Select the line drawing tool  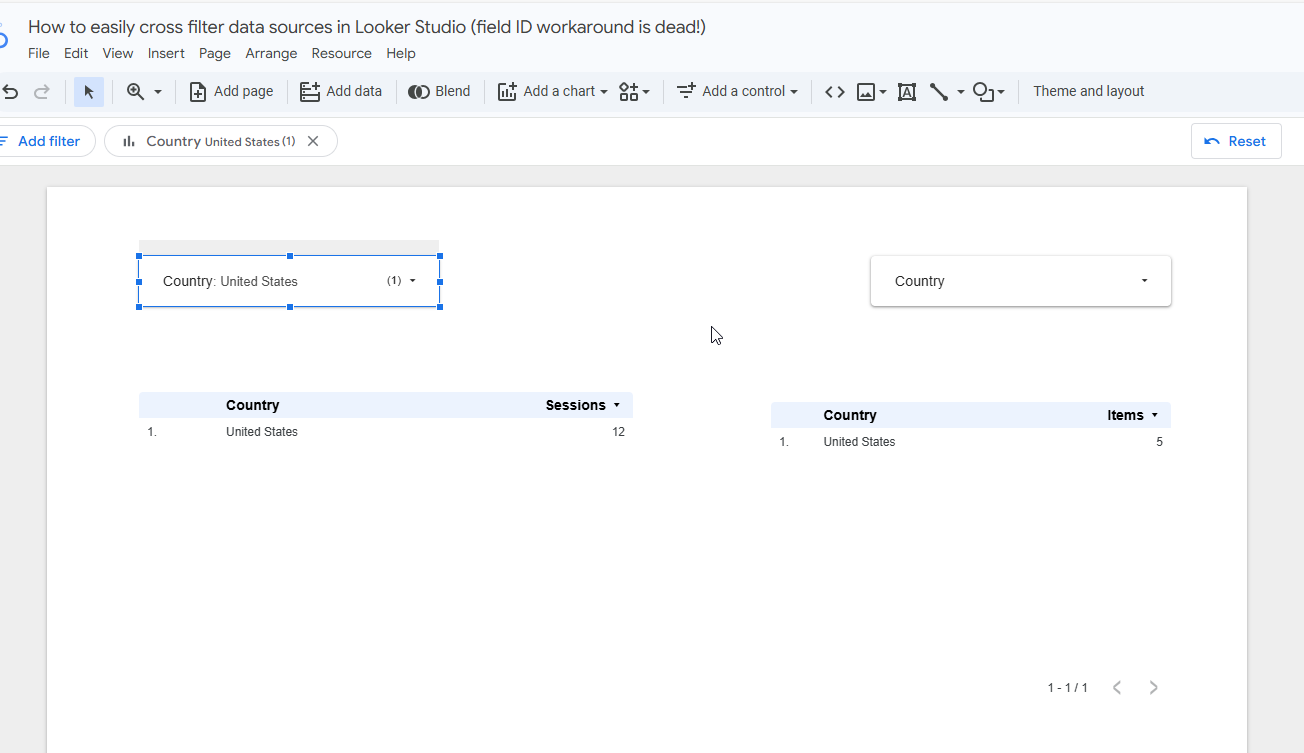pos(937,91)
